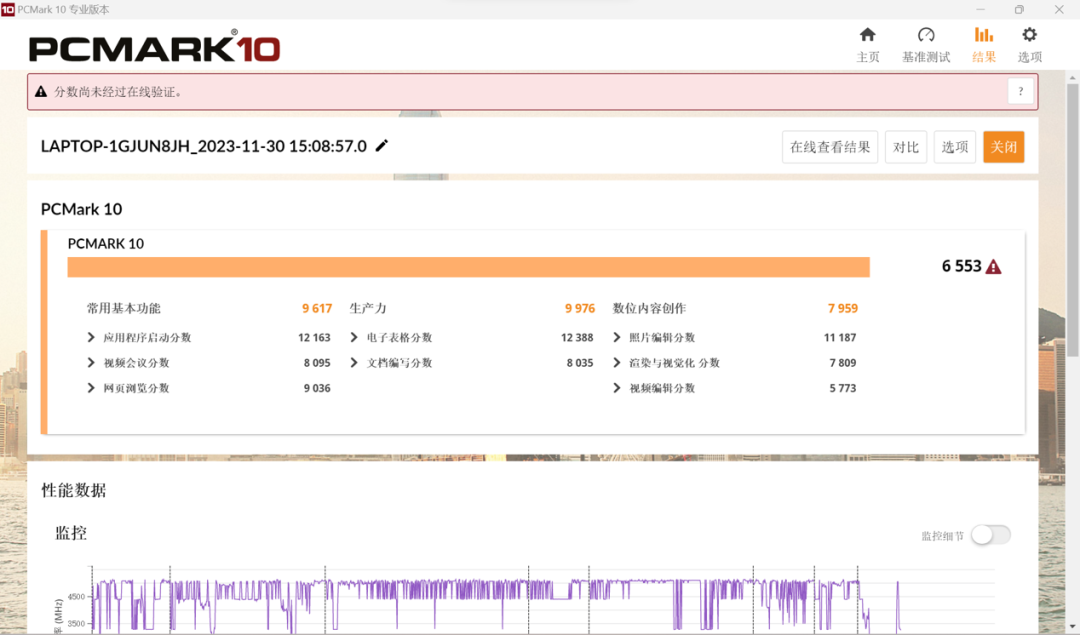Click the pencil icon to rename result
The image size is (1080, 635).
(382, 145)
